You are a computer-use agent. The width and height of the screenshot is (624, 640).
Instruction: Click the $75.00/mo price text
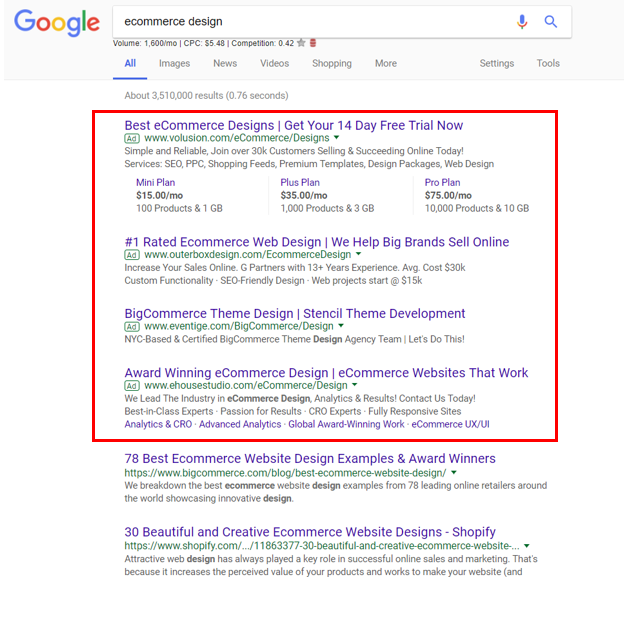[448, 196]
